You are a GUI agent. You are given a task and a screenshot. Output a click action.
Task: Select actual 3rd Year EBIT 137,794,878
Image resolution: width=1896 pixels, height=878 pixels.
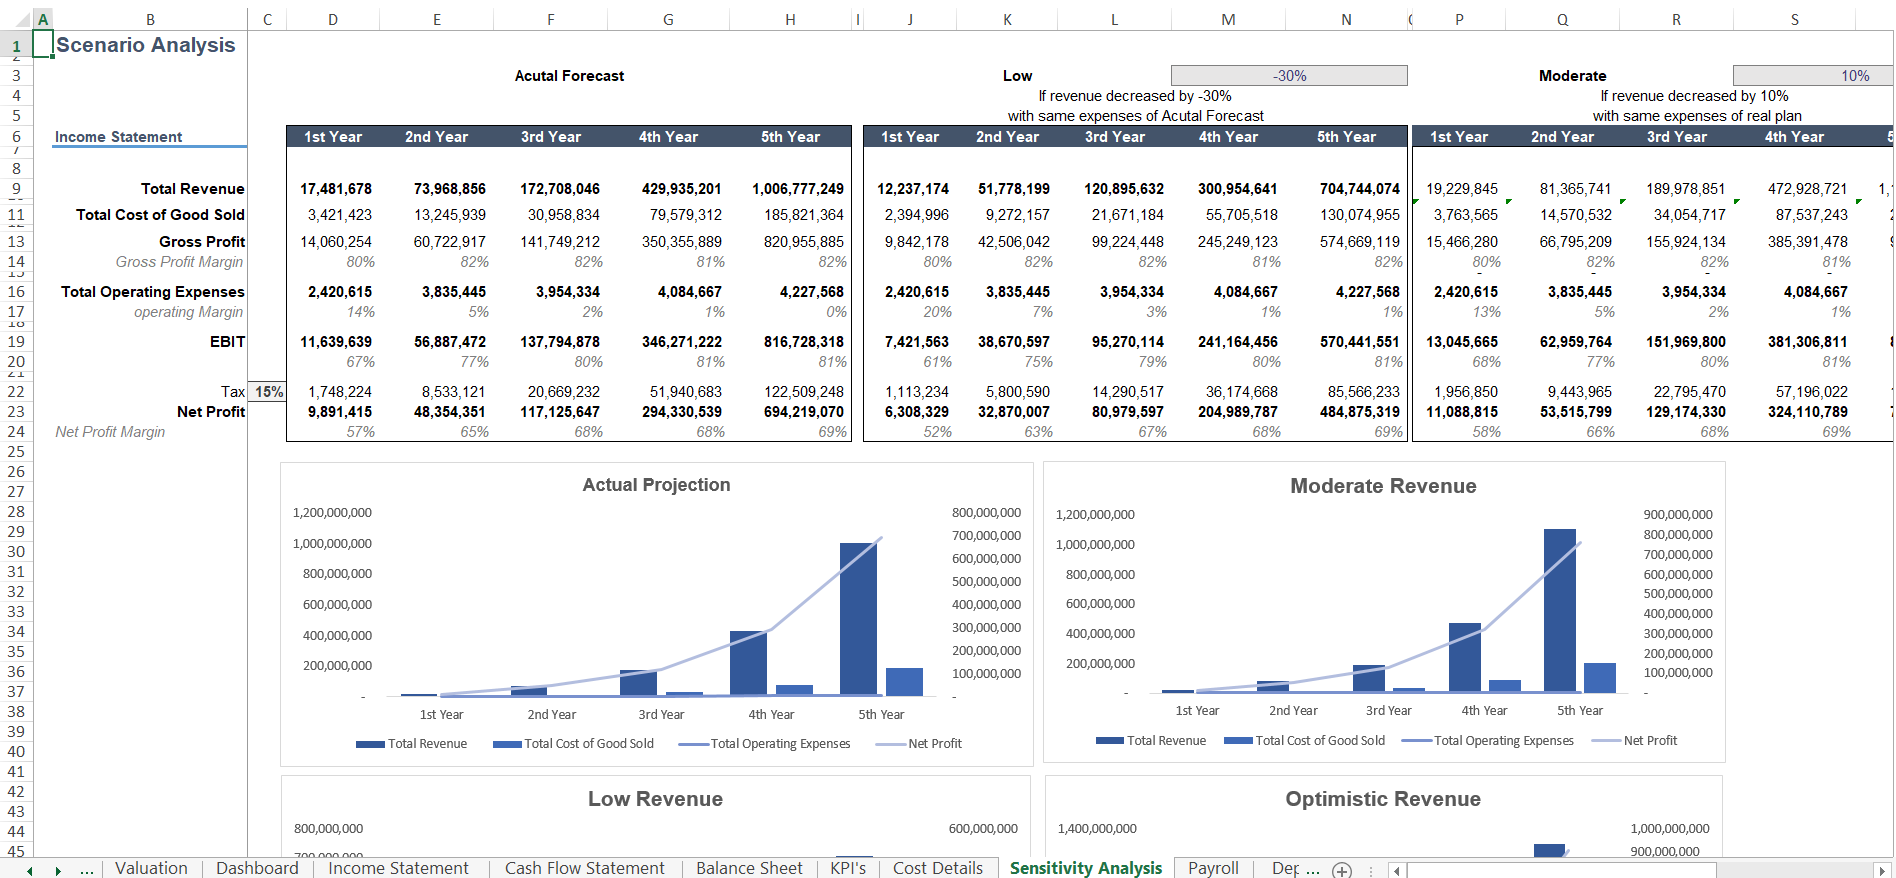point(560,342)
